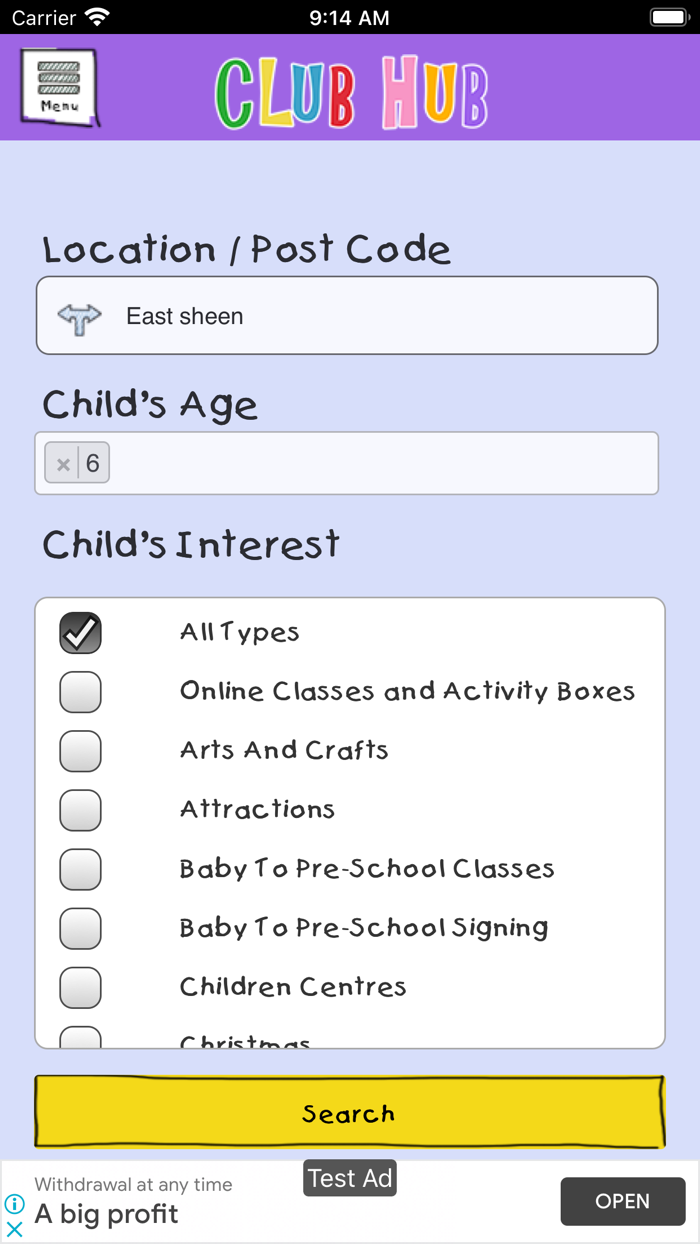Check Baby To Pre-School Classes

80,869
